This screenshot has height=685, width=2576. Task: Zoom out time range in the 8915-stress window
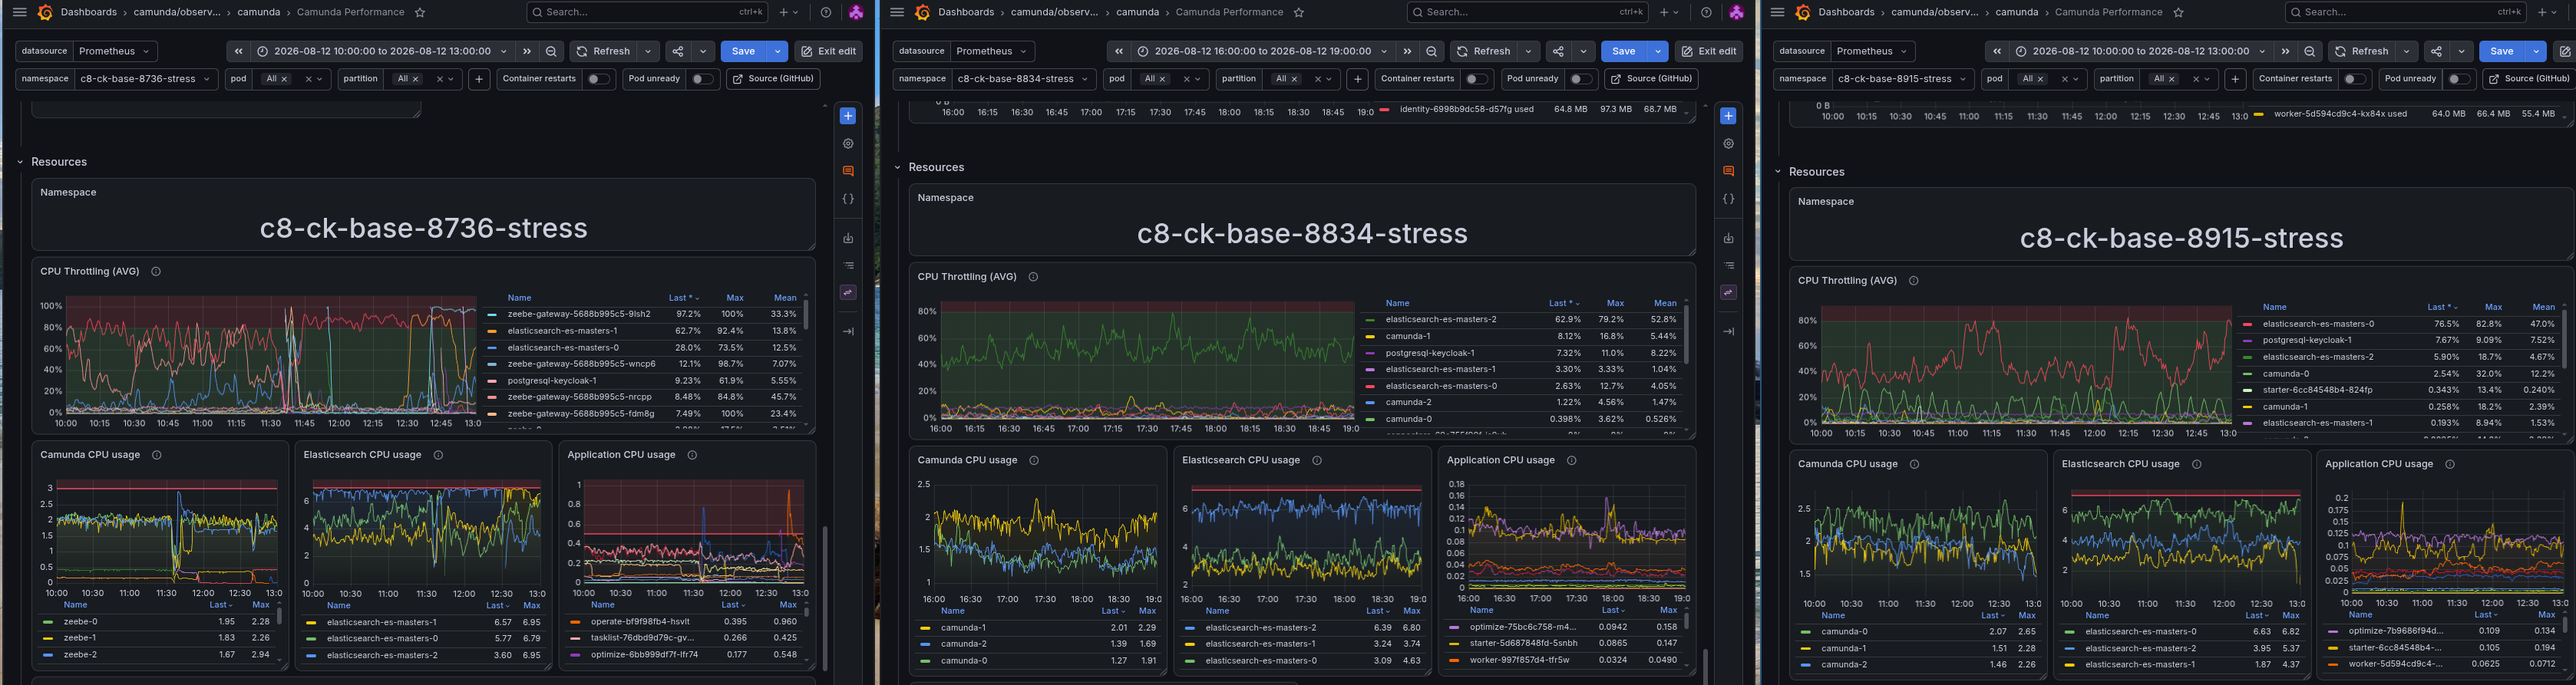pos(2309,51)
